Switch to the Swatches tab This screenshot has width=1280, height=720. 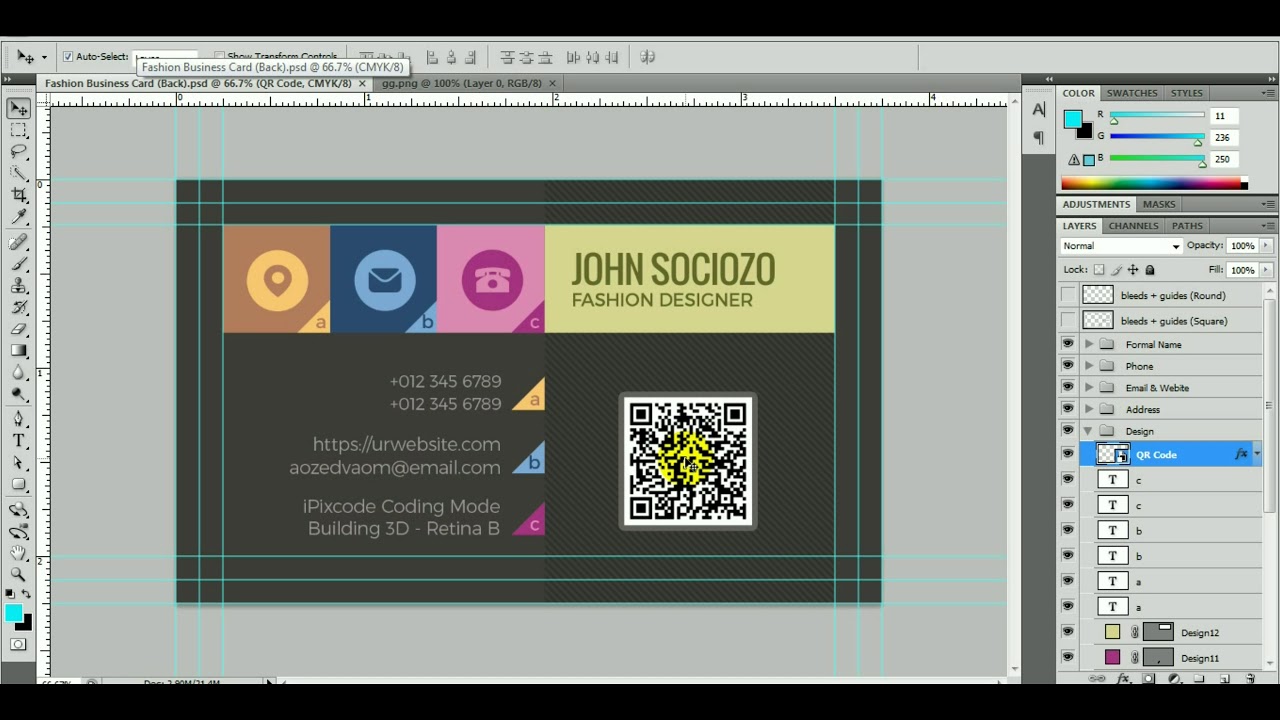point(1132,93)
